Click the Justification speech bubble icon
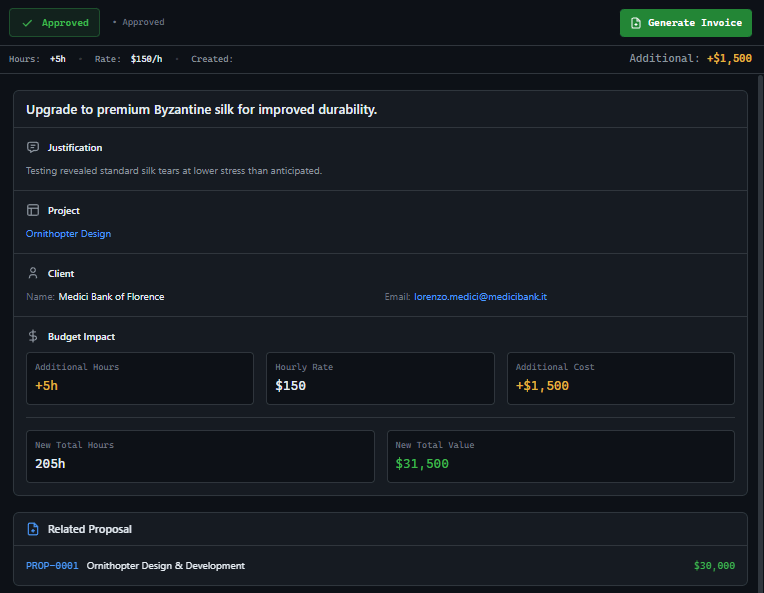Screen dimensions: 764x593 tap(33, 148)
